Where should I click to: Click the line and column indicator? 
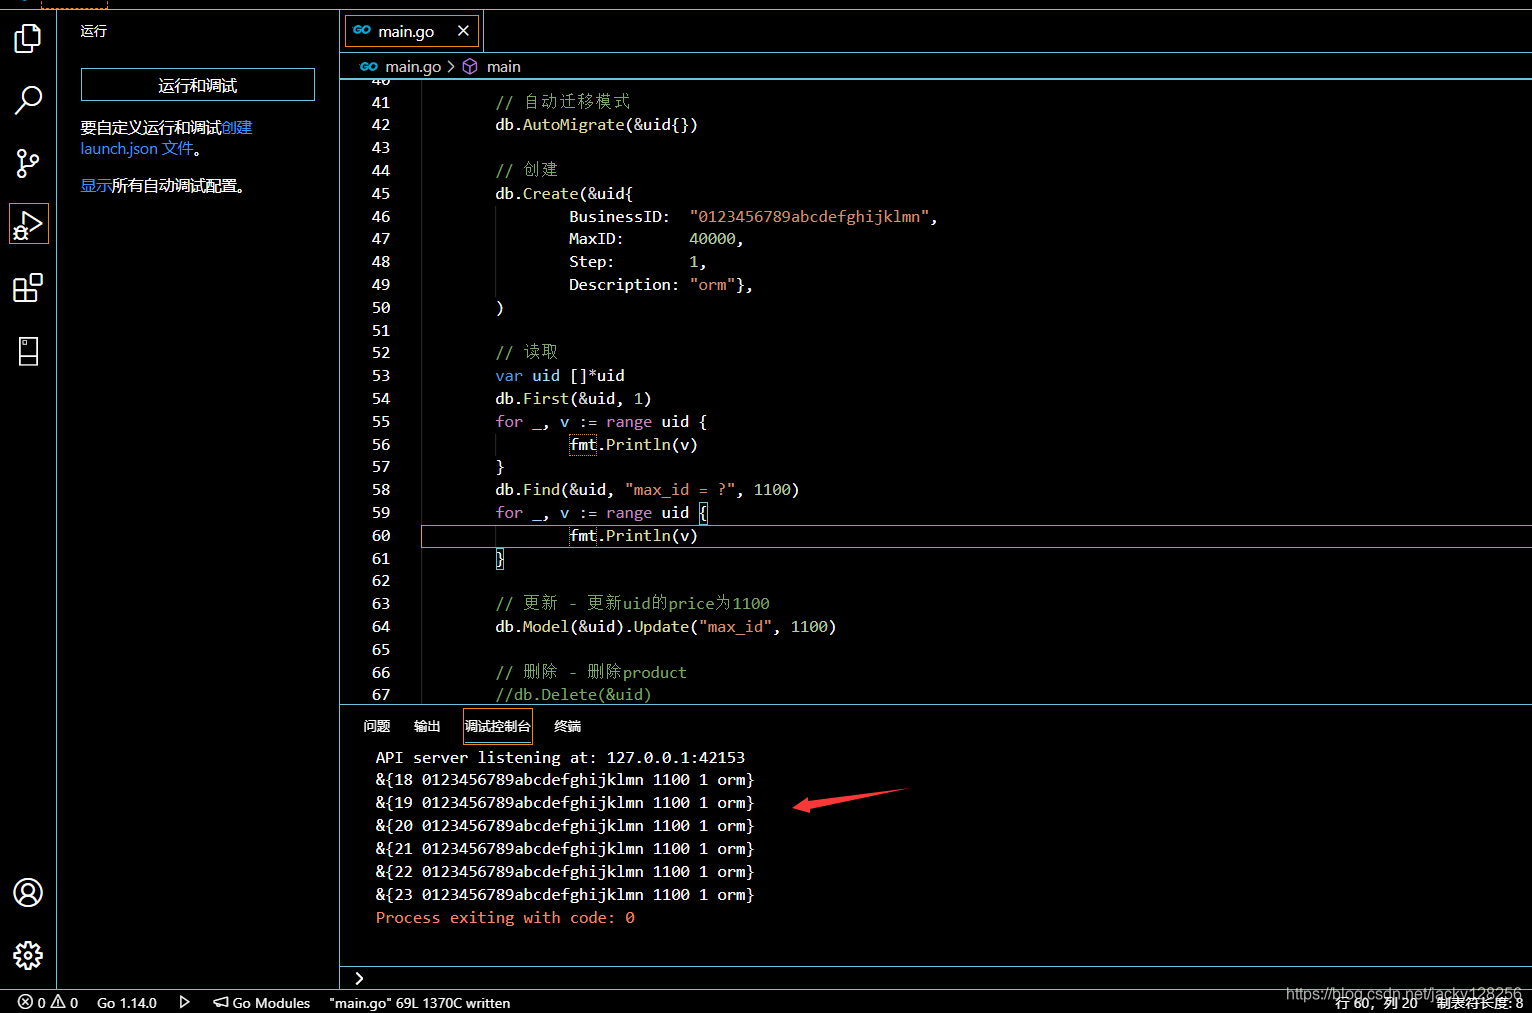pos(1376,1003)
